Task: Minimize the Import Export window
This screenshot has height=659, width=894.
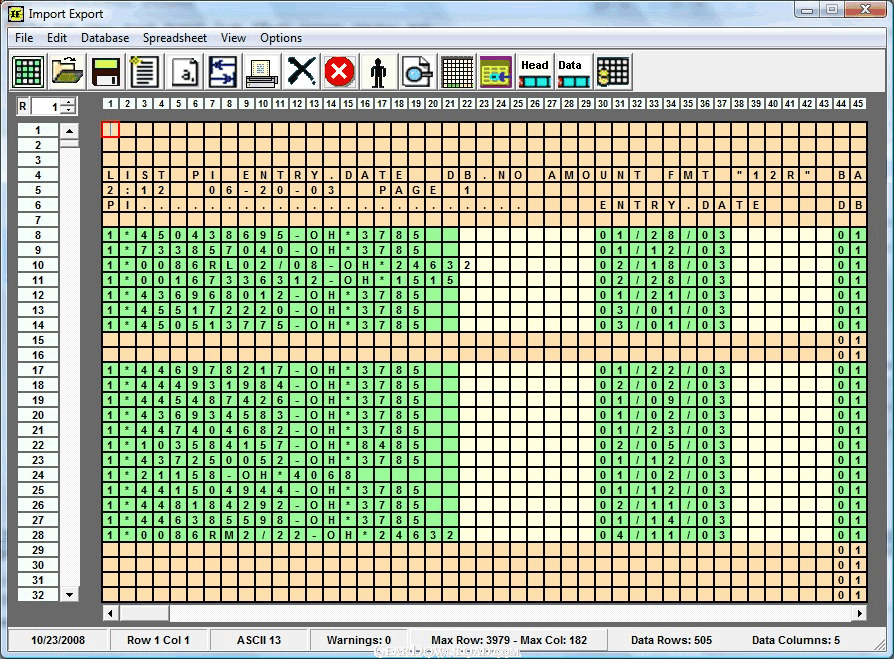Action: point(807,10)
